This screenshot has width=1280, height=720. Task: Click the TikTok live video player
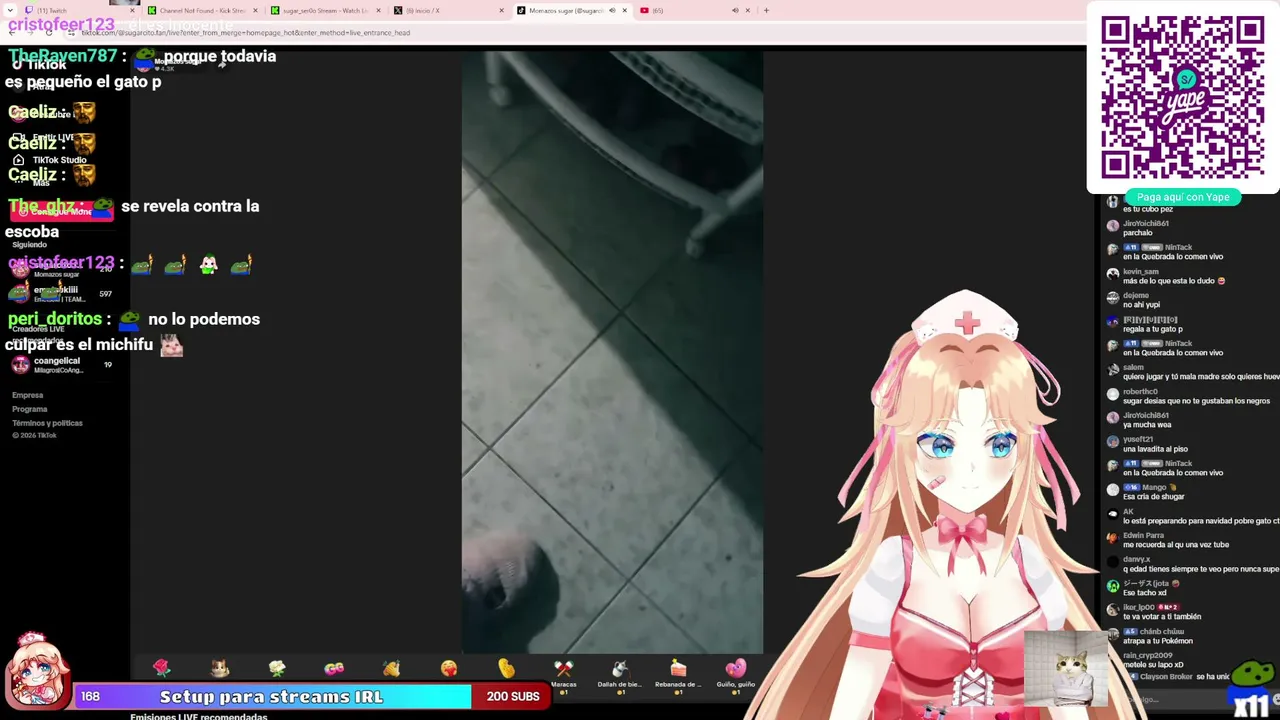click(x=612, y=352)
